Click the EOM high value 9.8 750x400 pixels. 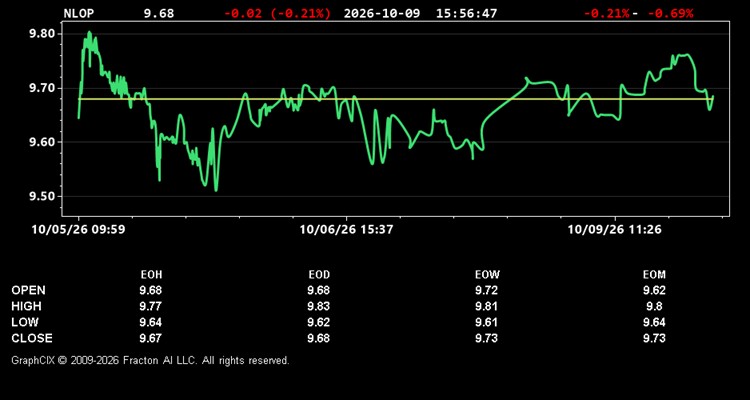coord(654,306)
